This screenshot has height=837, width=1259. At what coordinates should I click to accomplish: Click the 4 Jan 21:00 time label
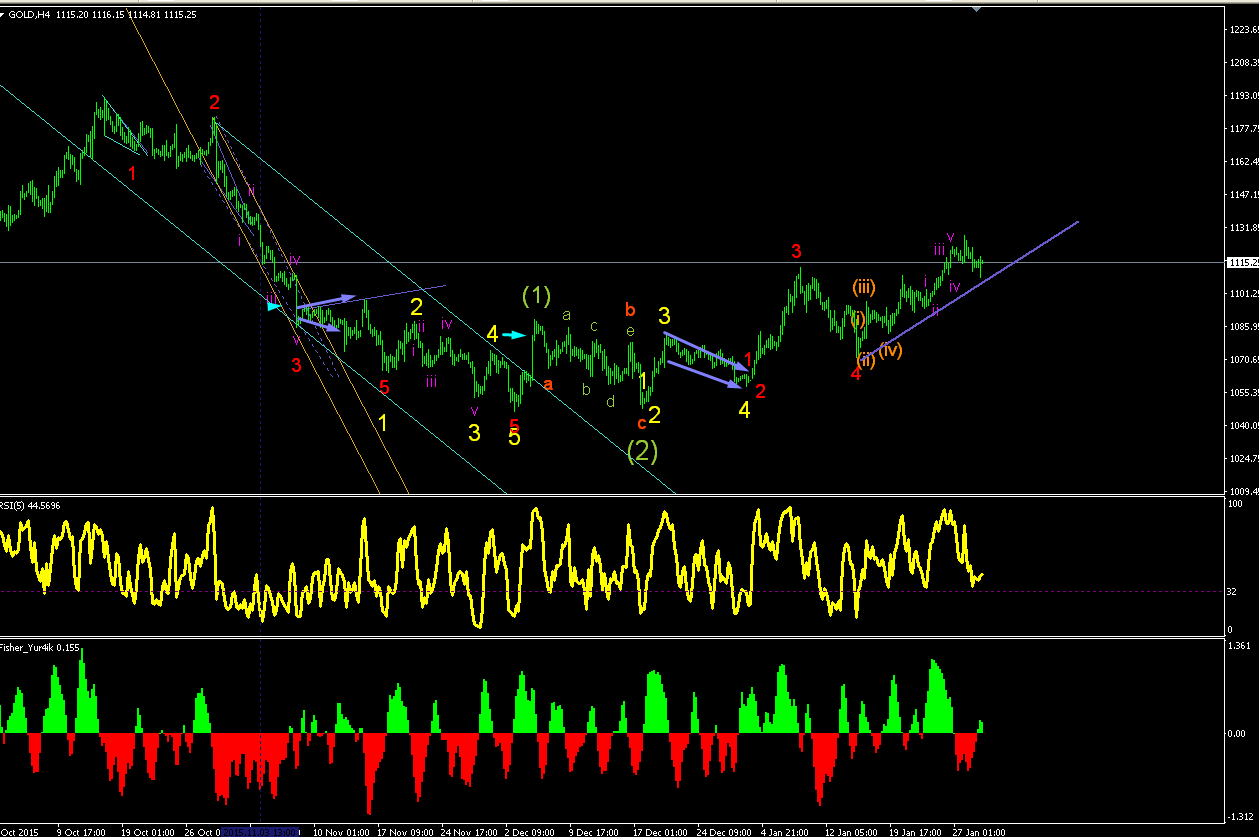point(786,831)
